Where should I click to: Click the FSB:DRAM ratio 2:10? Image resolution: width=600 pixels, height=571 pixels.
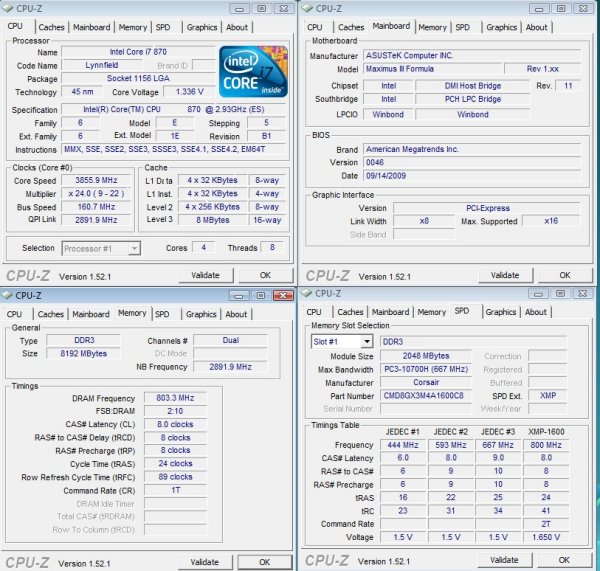point(175,411)
